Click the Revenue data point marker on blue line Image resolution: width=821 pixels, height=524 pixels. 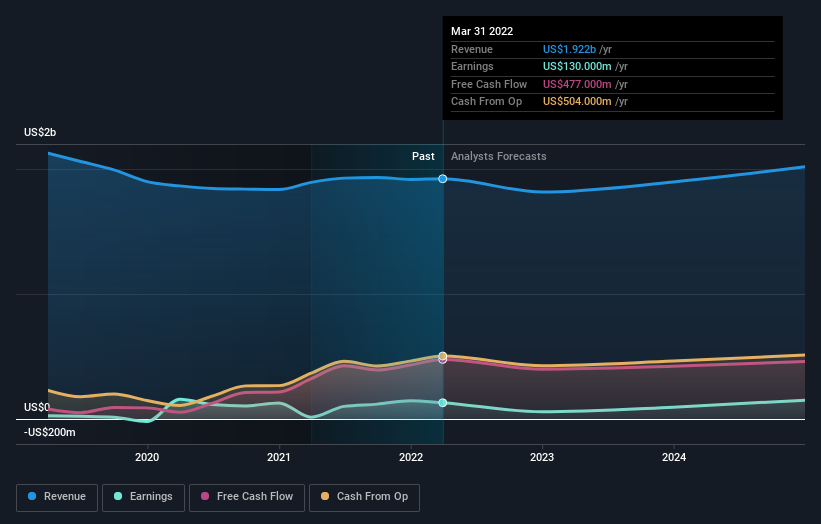[443, 179]
